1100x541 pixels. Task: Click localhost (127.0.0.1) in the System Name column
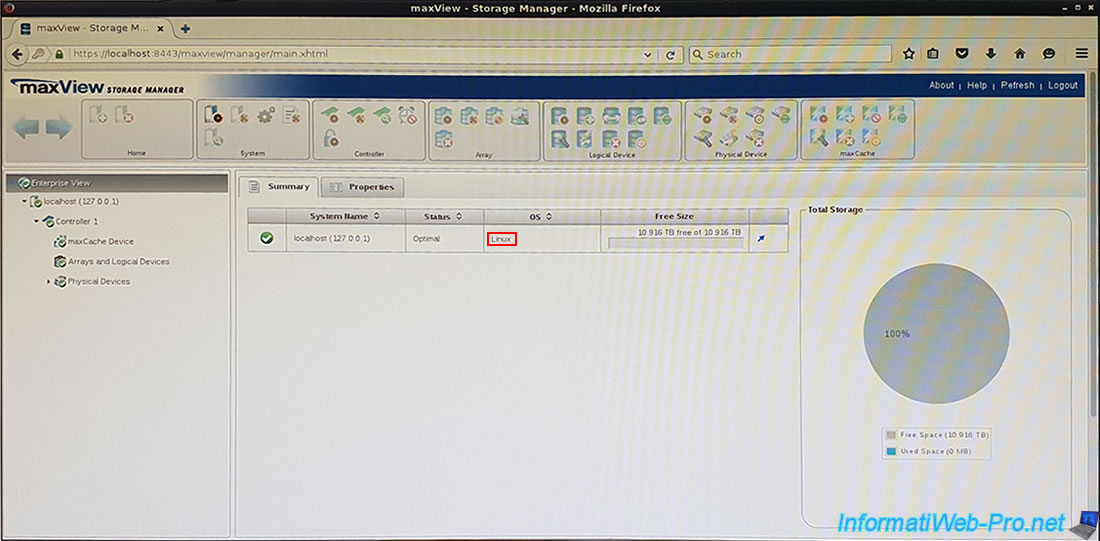point(332,239)
